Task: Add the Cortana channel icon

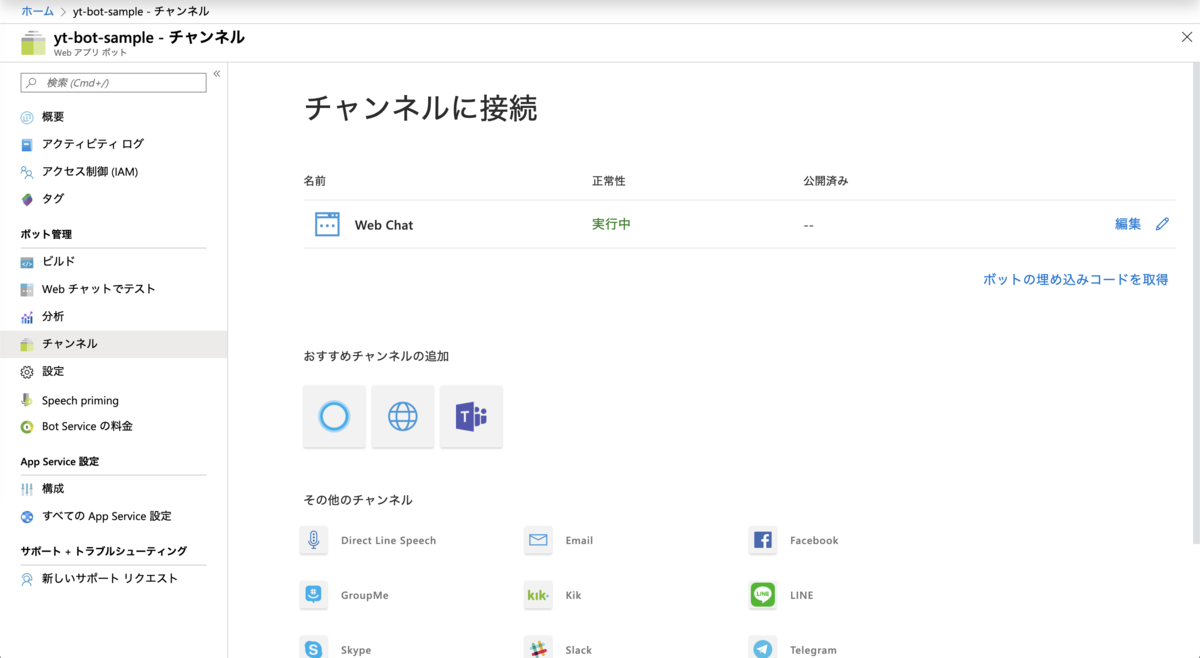Action: [x=333, y=416]
